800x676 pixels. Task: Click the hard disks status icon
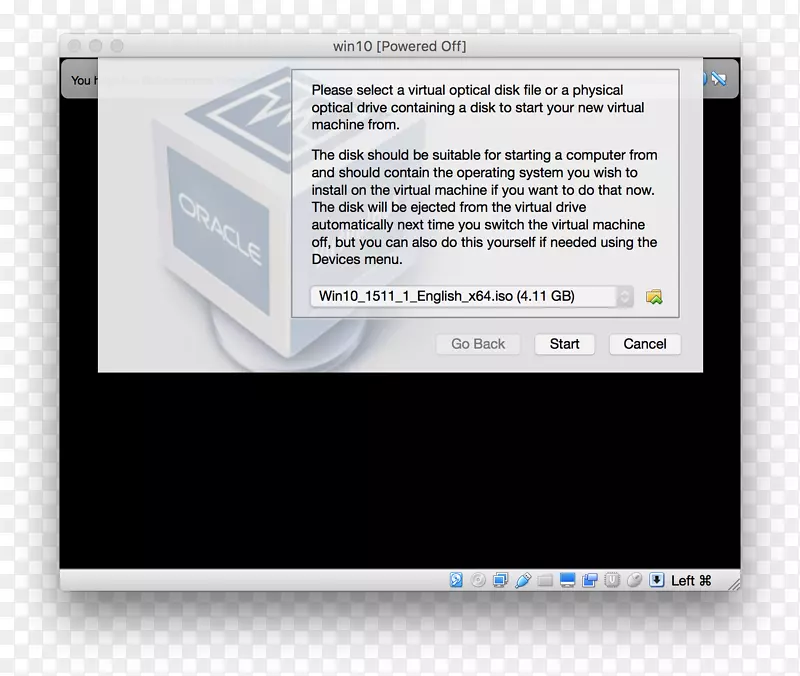(456, 579)
